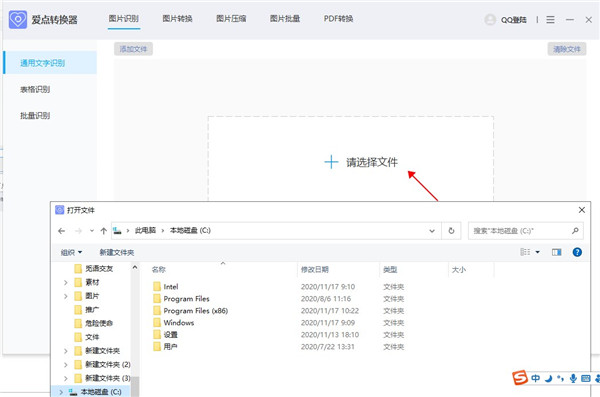This screenshot has height=397, width=600.
Task: Sort by the 名称 column header
Action: pyautogui.click(x=158, y=270)
